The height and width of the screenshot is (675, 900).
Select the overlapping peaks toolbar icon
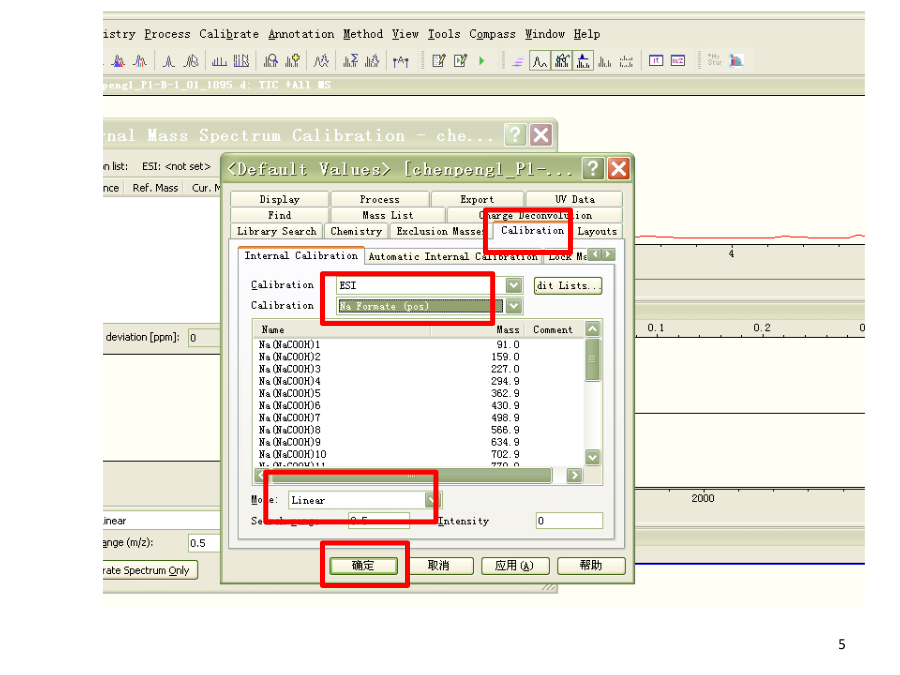(191, 61)
